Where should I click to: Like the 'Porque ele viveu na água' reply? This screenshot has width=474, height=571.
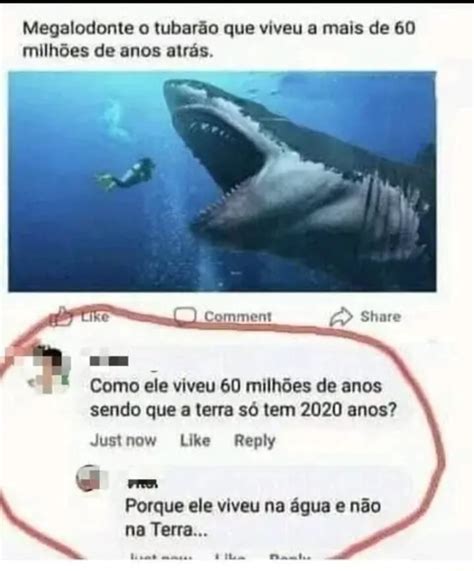229,556
